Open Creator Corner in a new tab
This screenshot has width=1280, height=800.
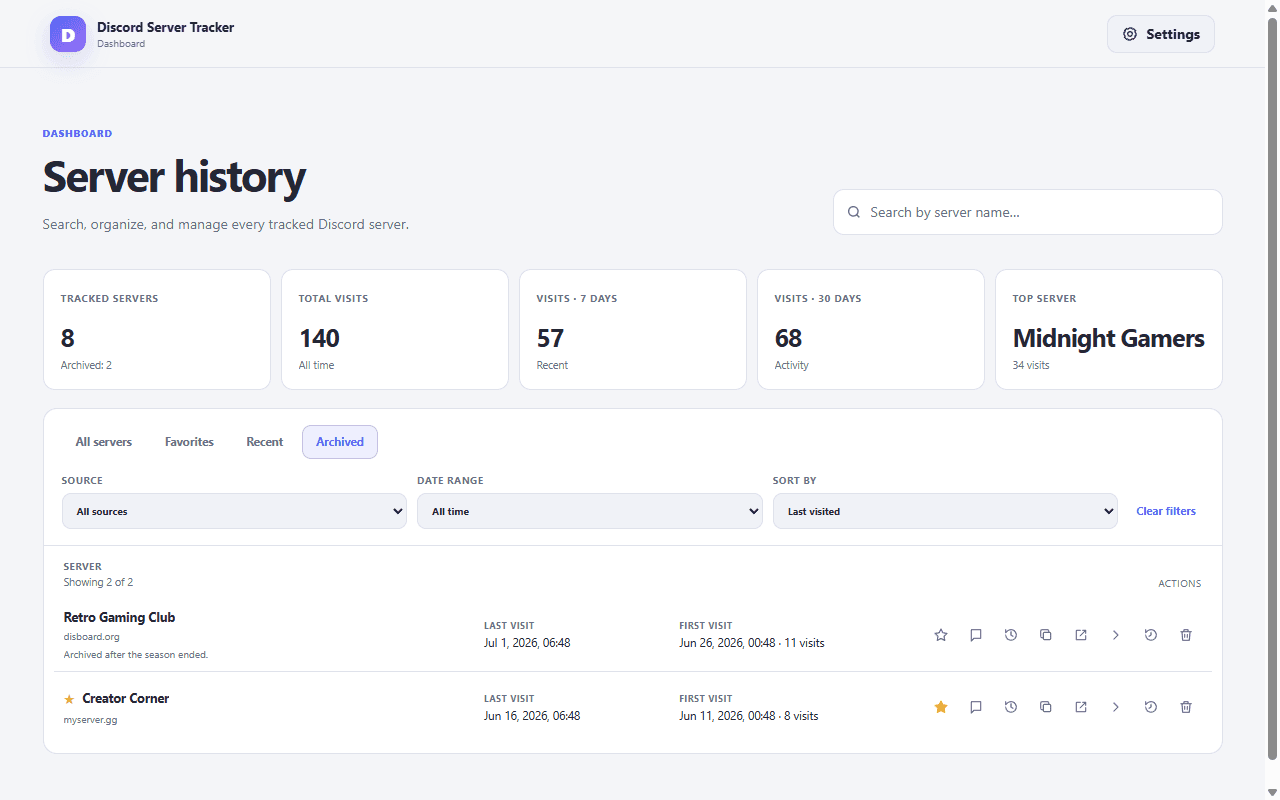pos(1081,707)
